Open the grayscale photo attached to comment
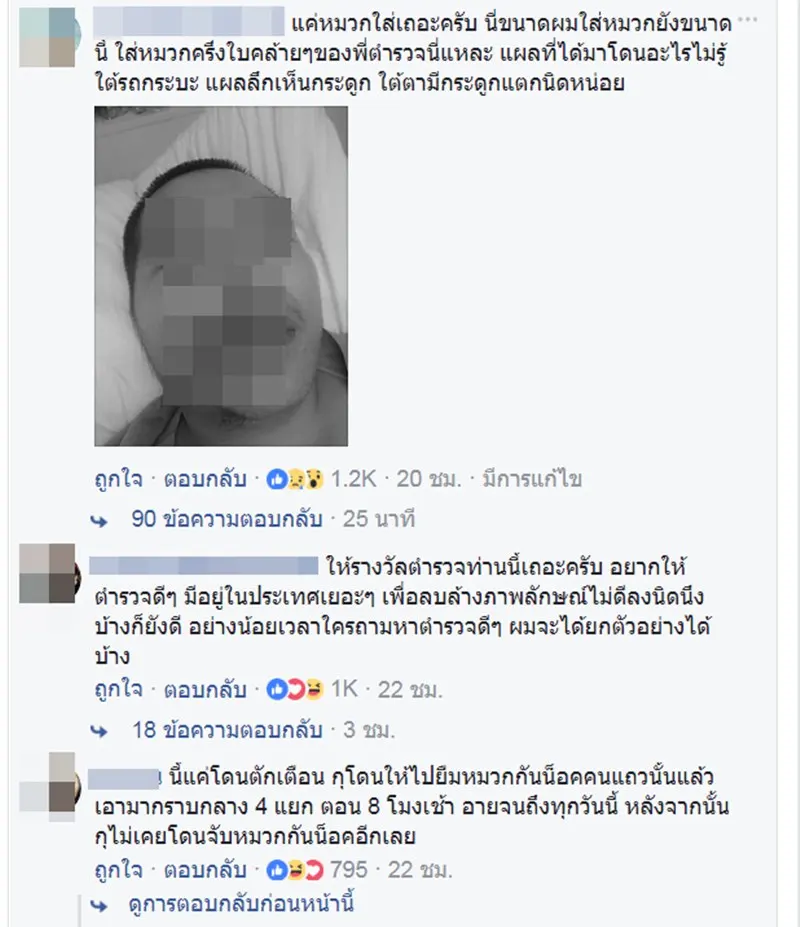Screen dimensions: 800x927 click(x=221, y=276)
